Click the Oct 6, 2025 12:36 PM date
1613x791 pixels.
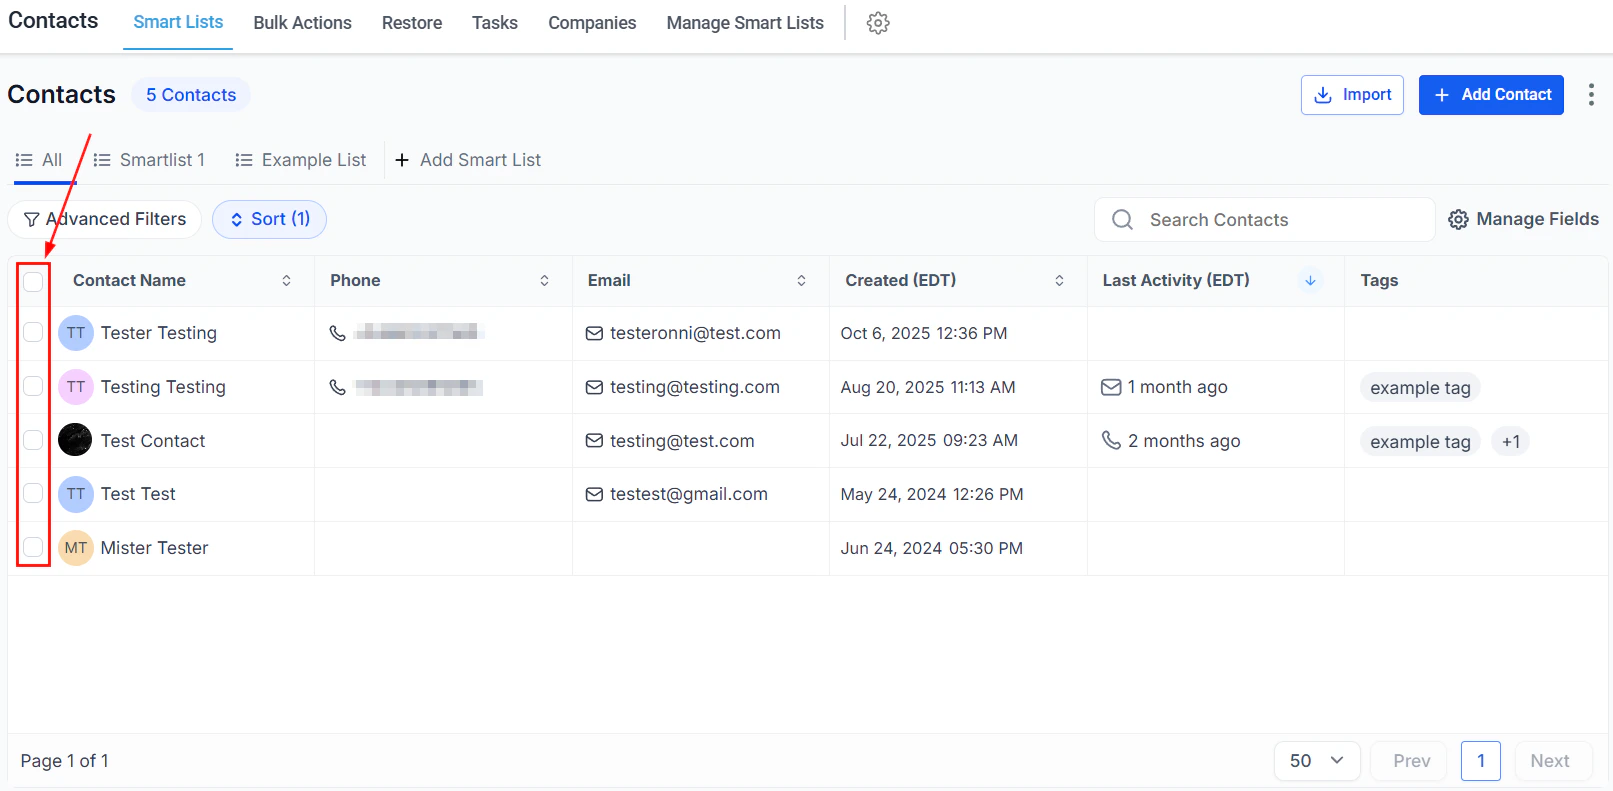click(924, 333)
